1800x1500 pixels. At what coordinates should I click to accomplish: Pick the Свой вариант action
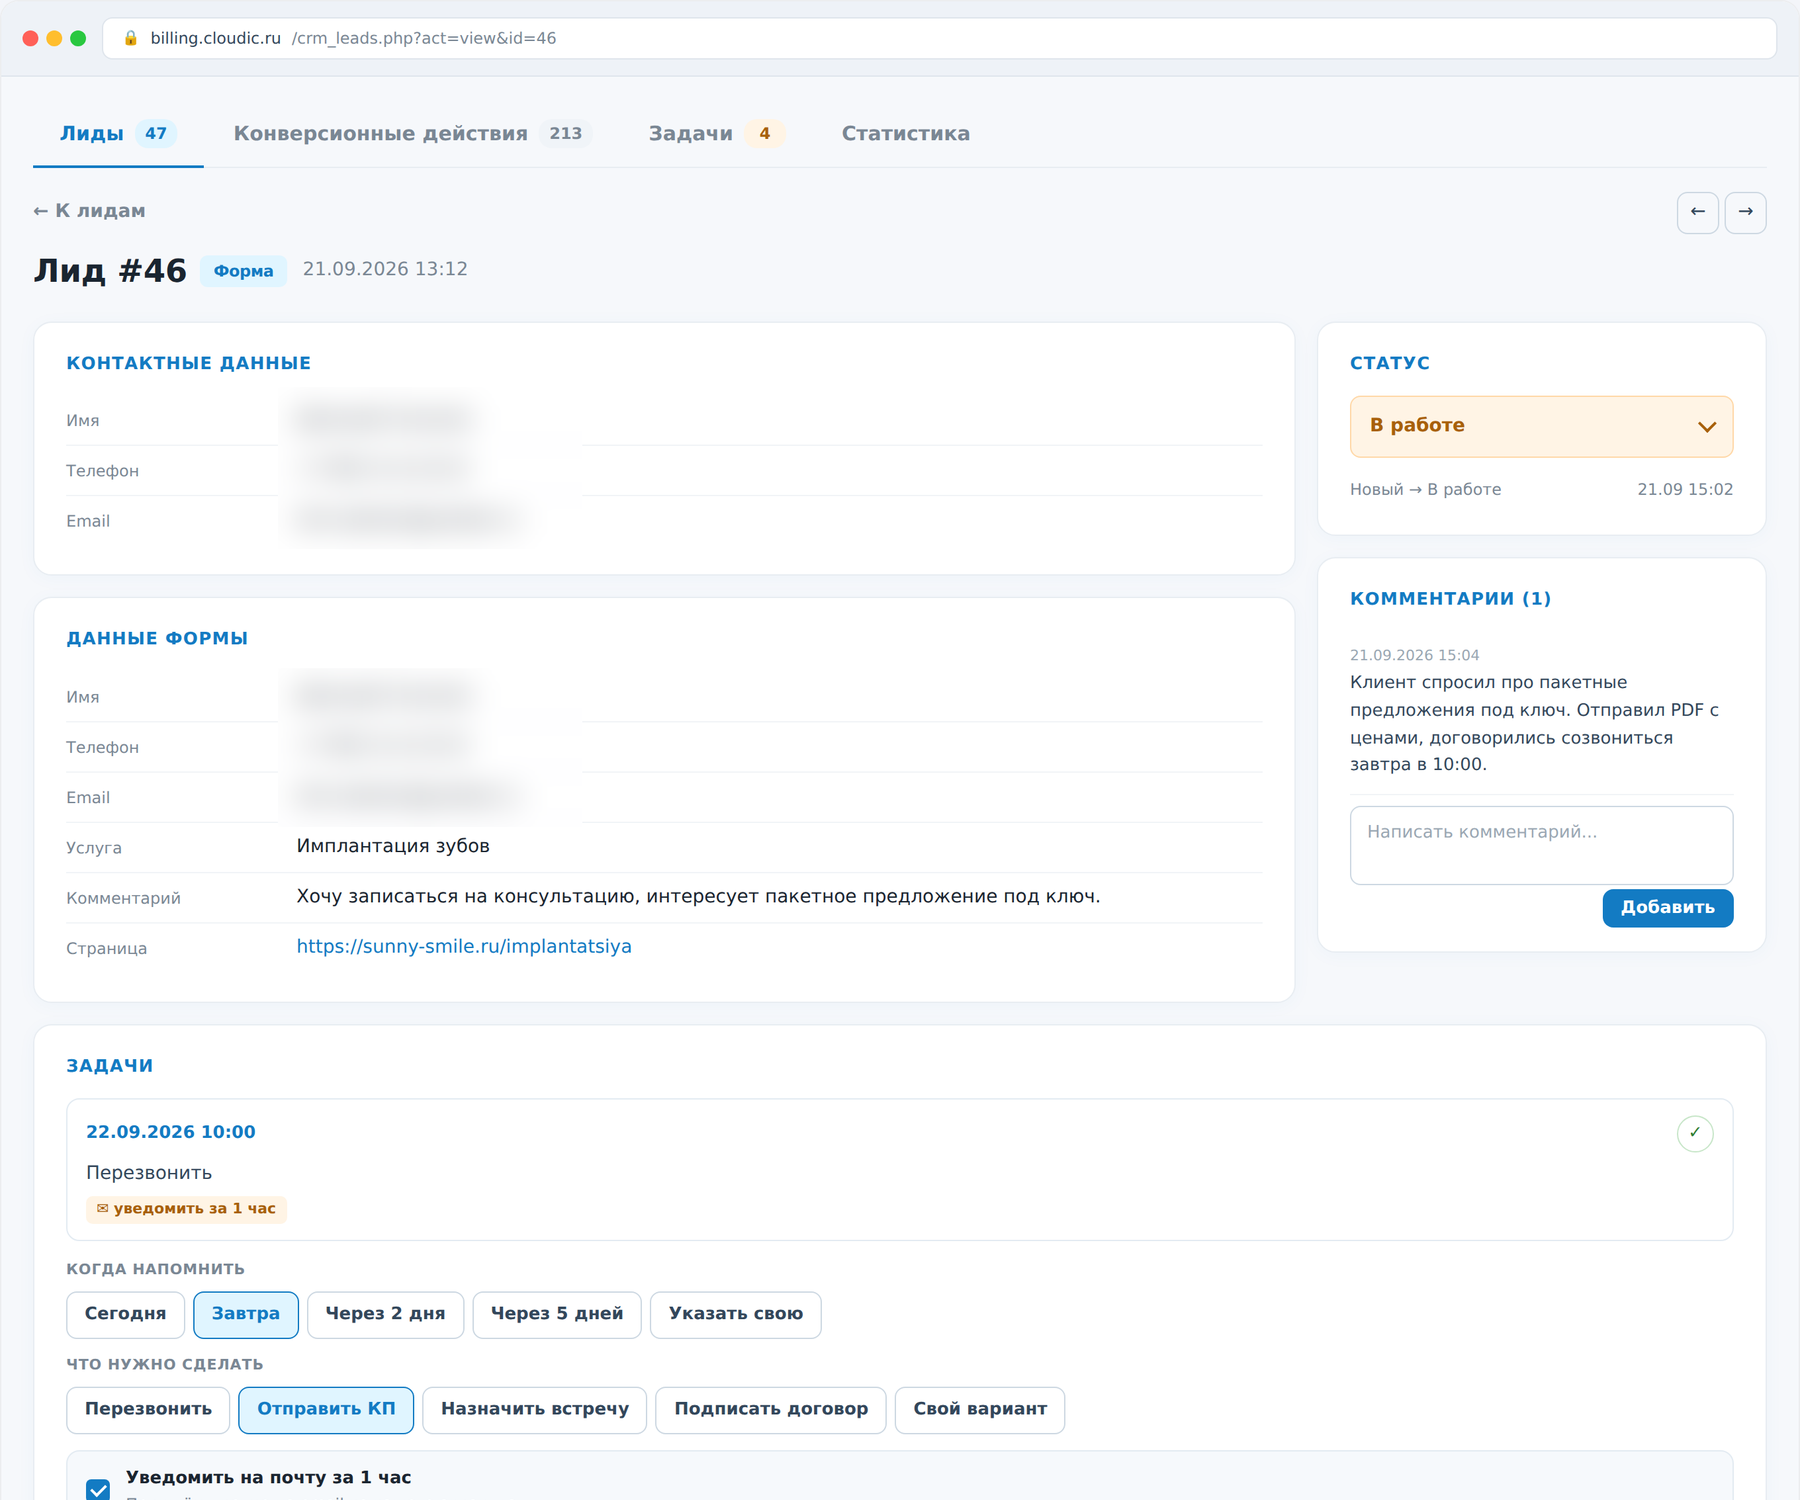tap(980, 1409)
